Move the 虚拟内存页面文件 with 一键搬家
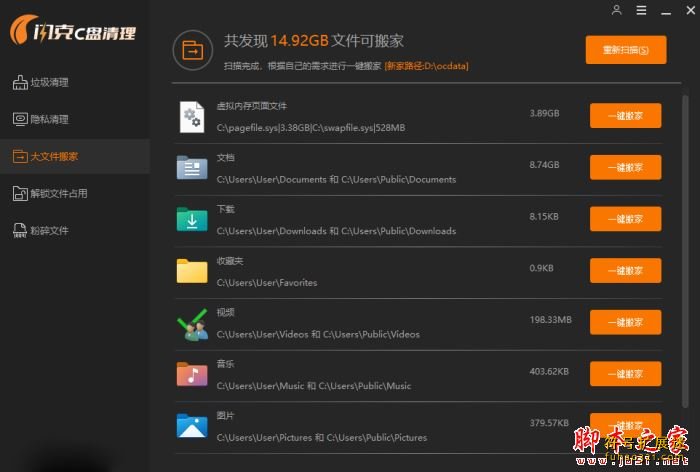This screenshot has width=700, height=472. [x=625, y=116]
